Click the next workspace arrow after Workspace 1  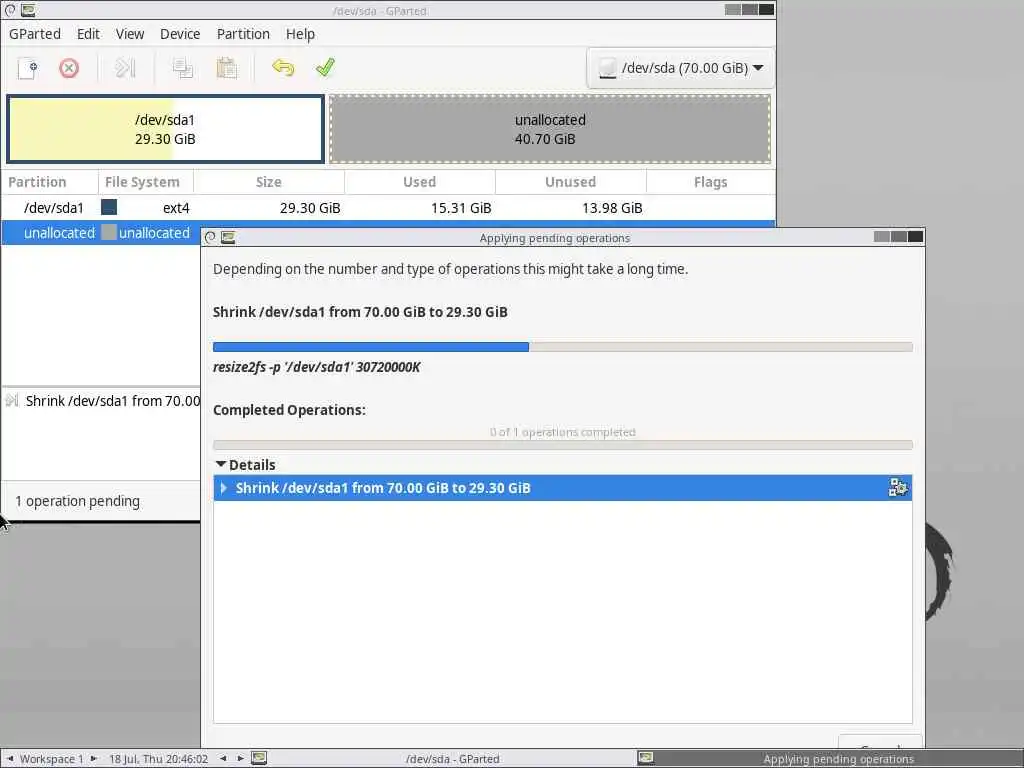coord(94,759)
